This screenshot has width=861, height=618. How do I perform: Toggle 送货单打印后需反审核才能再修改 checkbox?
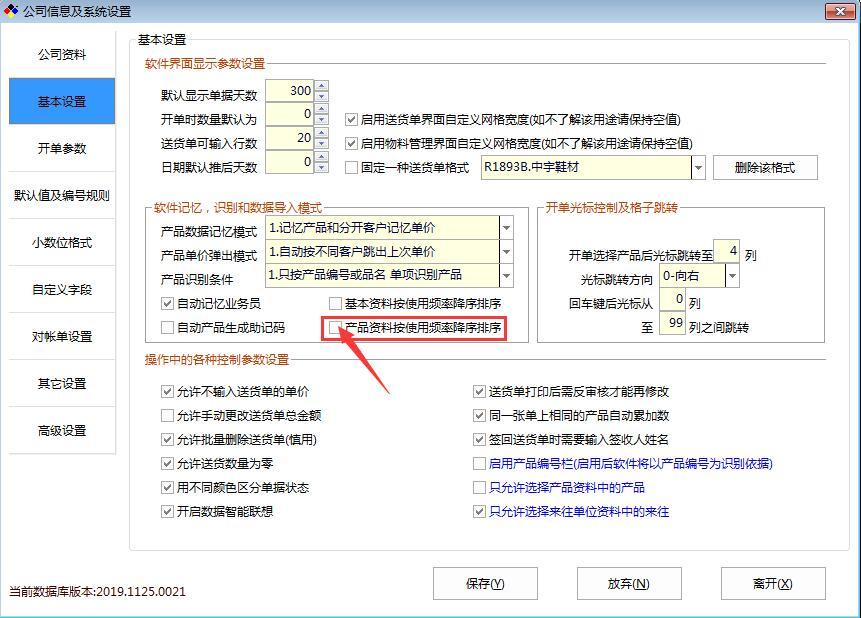[x=479, y=392]
